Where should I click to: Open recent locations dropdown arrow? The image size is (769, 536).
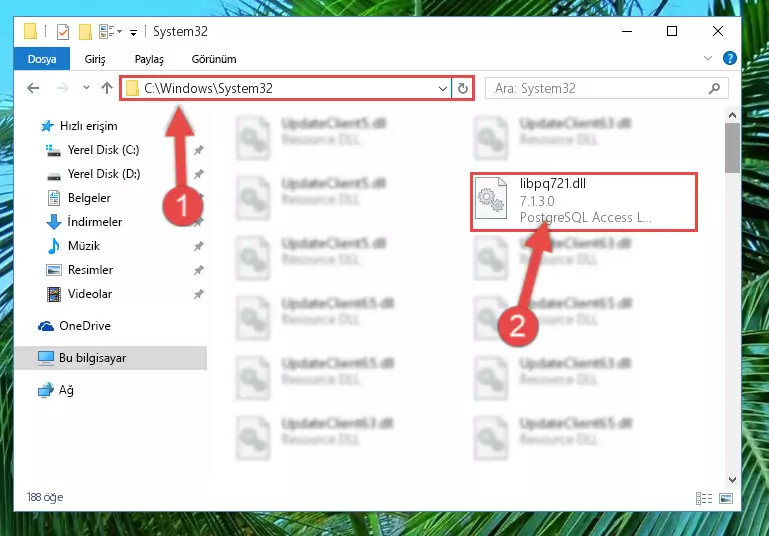coord(86,88)
